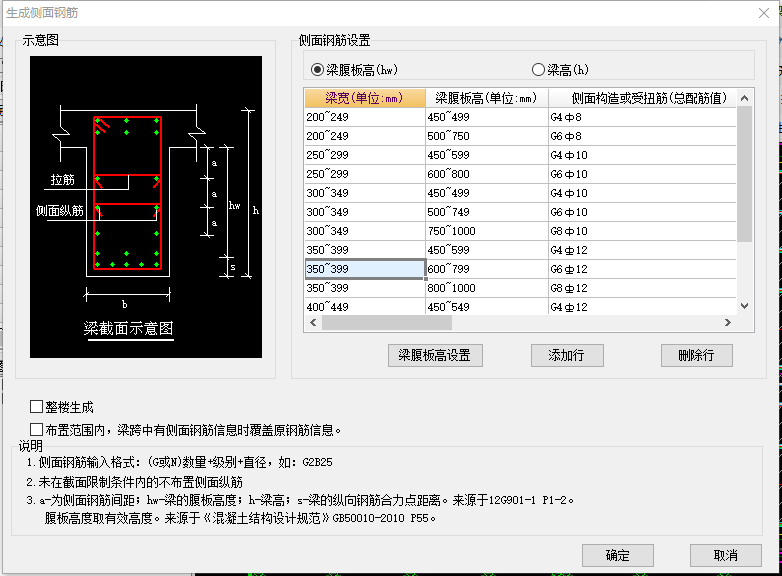Click horizontal scroll left arrow
The width and height of the screenshot is (782, 576).
313,323
